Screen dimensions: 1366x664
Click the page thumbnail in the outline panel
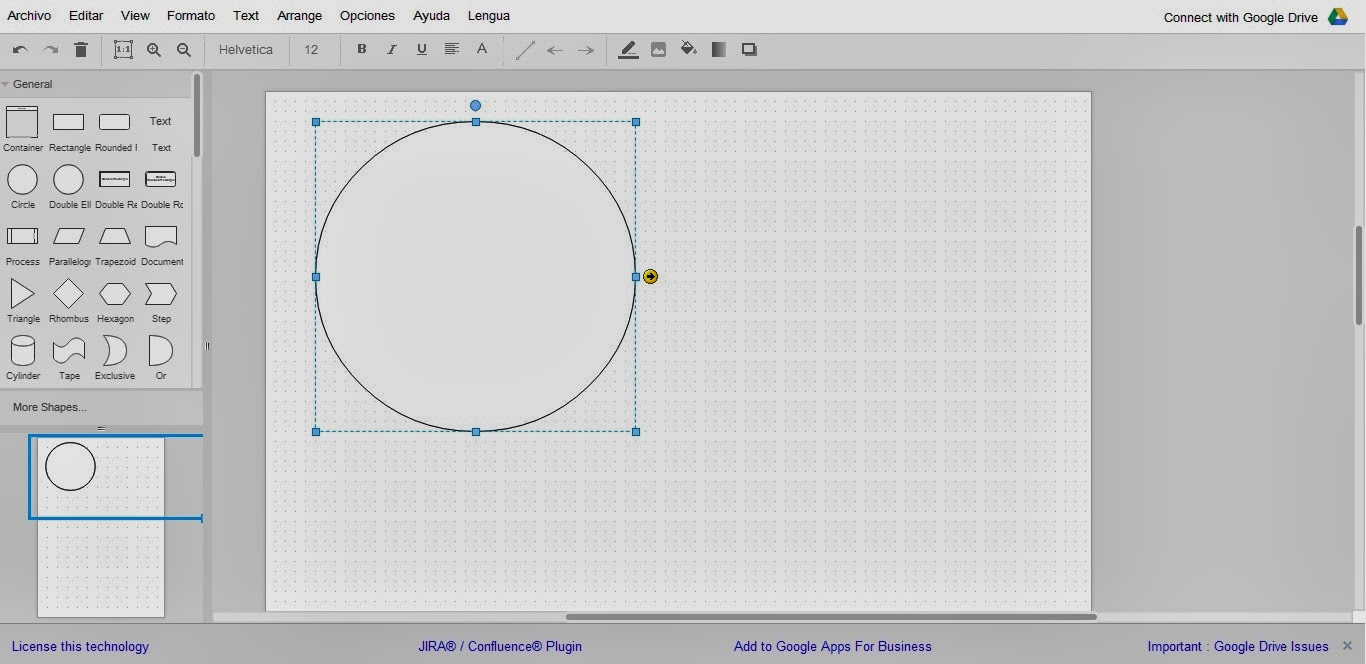tap(100, 475)
